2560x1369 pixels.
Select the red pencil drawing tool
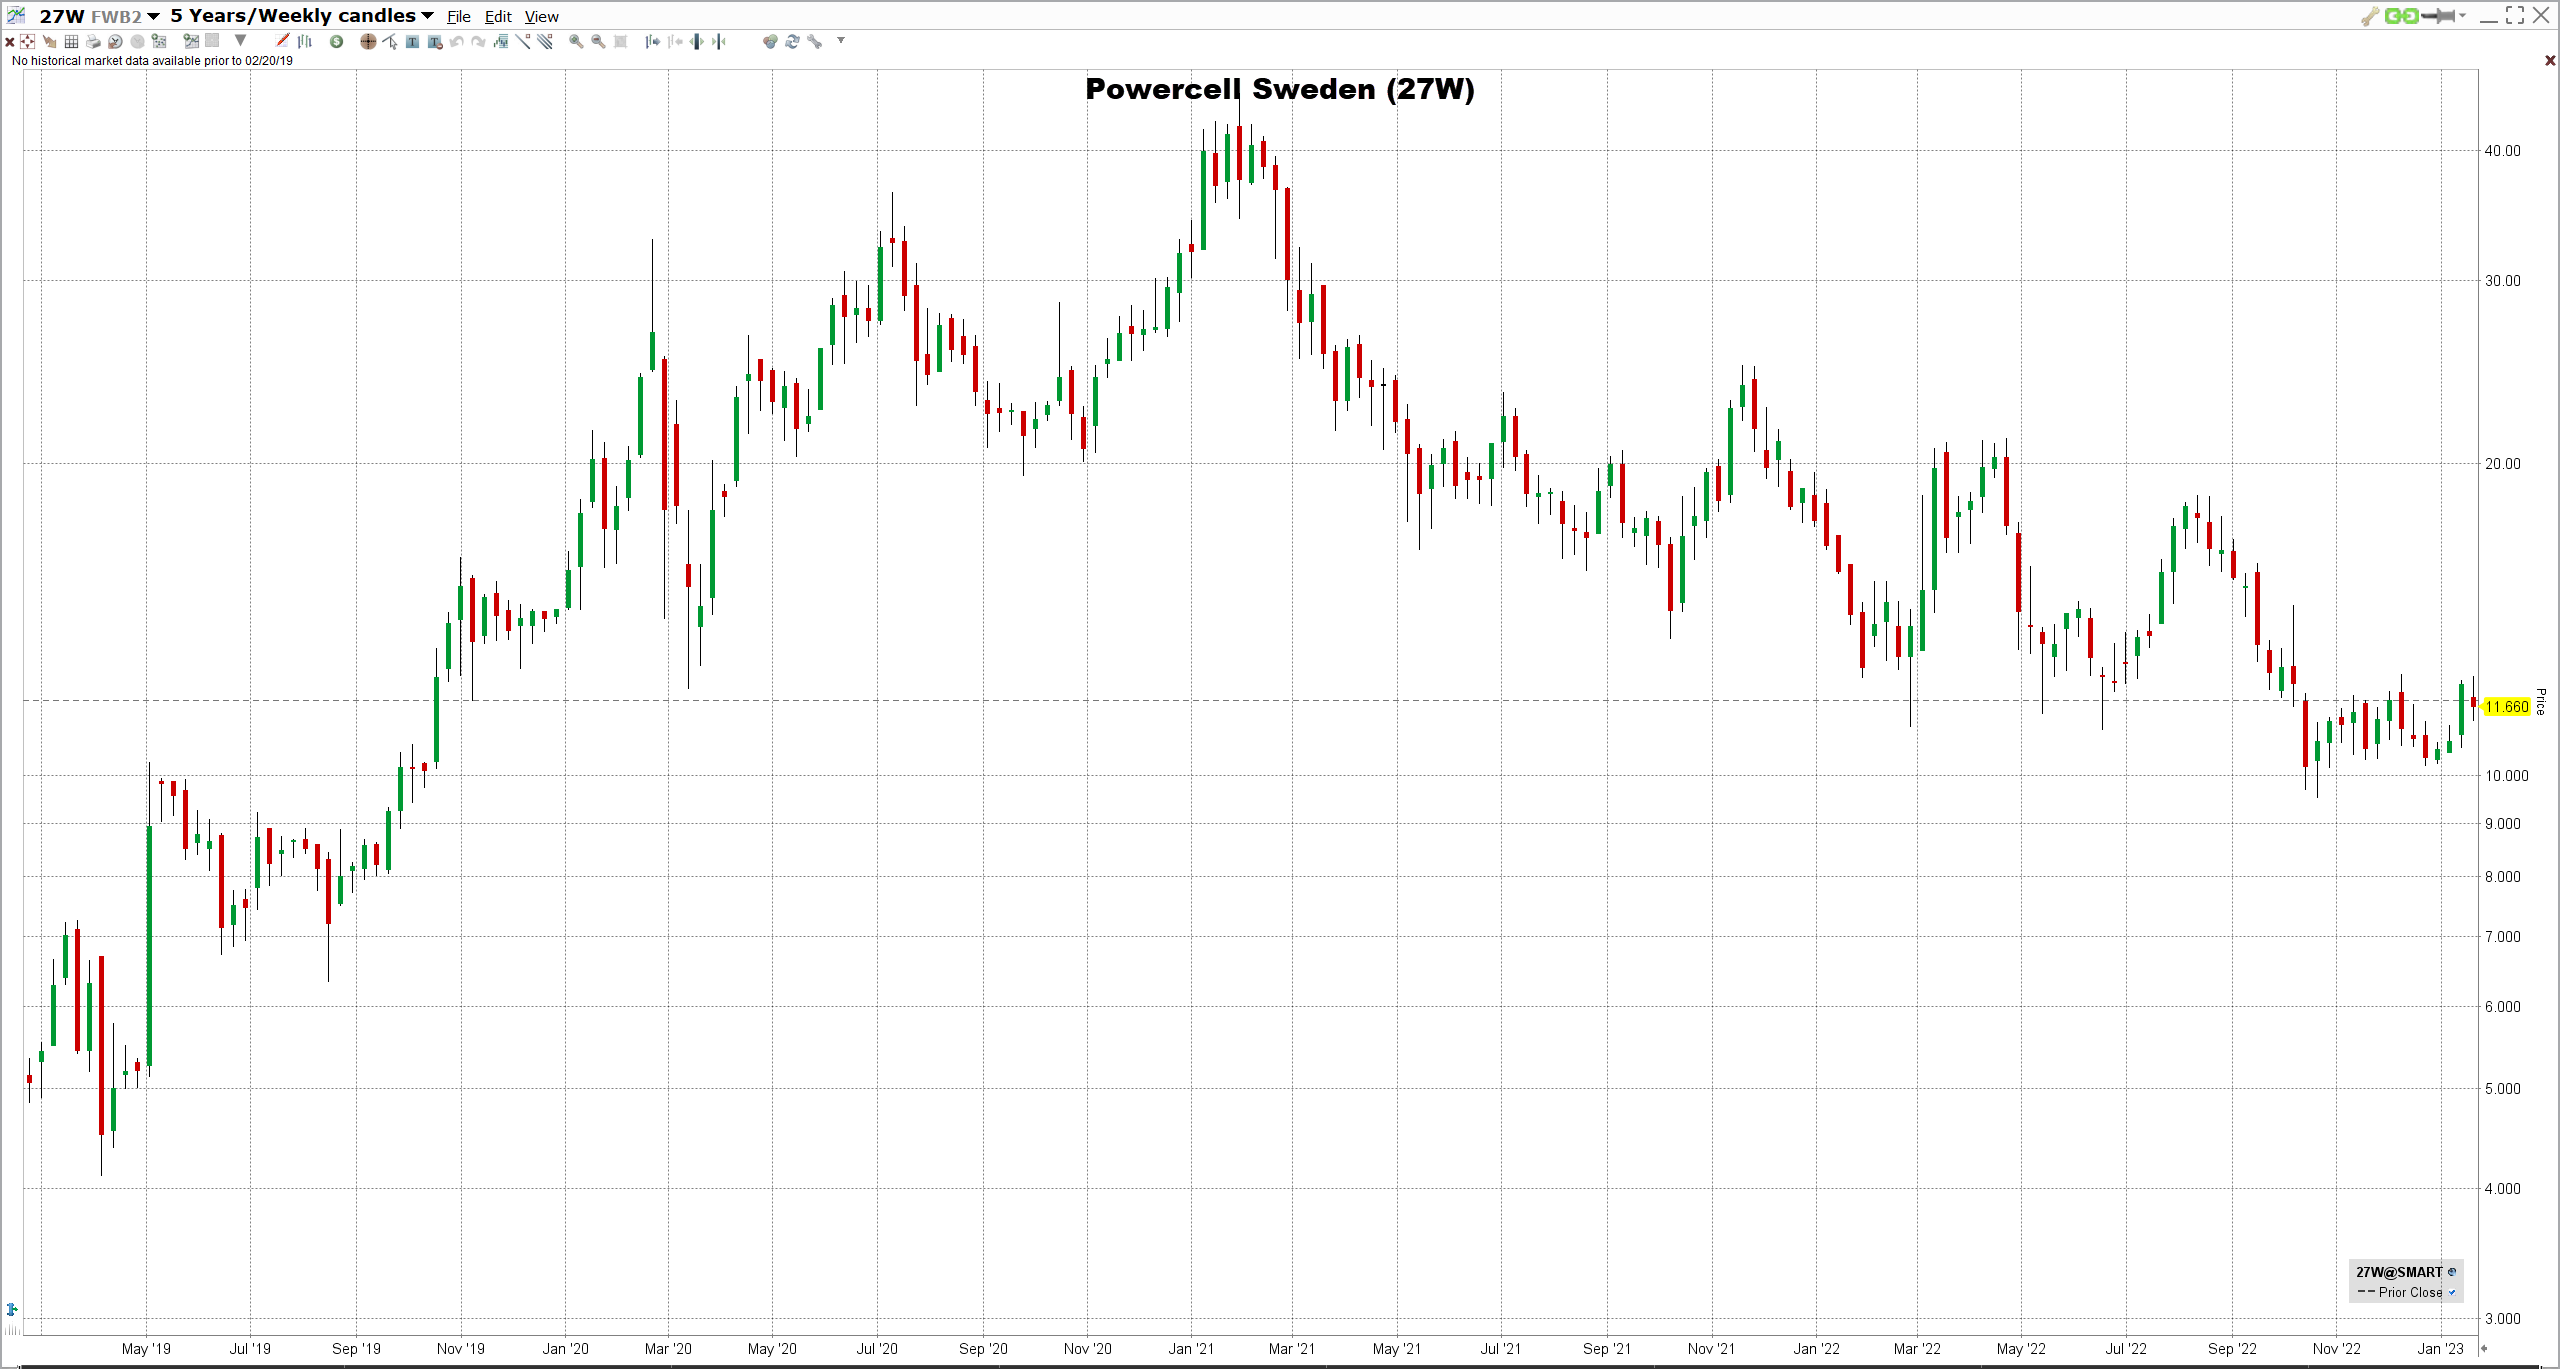(282, 41)
